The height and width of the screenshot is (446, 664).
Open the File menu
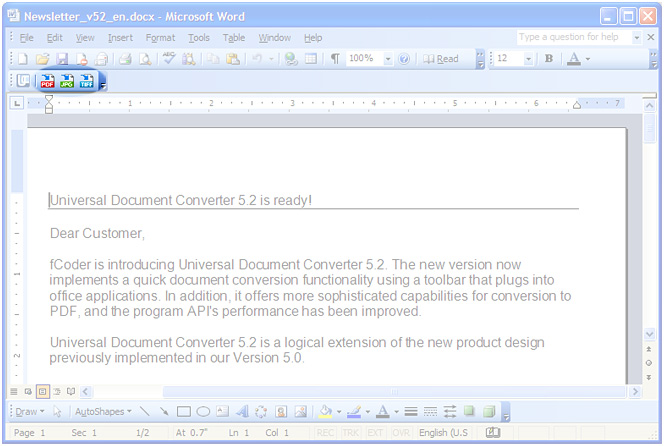tap(26, 38)
